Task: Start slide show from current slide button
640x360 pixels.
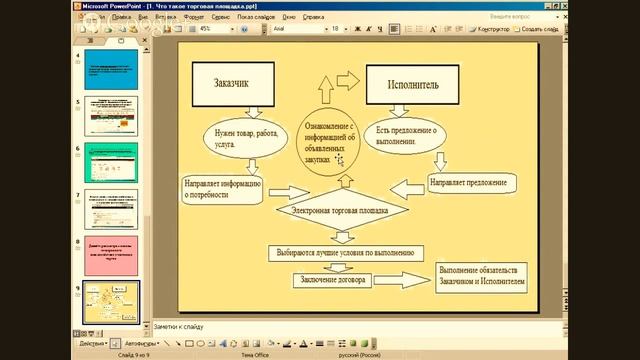Action: (91, 333)
